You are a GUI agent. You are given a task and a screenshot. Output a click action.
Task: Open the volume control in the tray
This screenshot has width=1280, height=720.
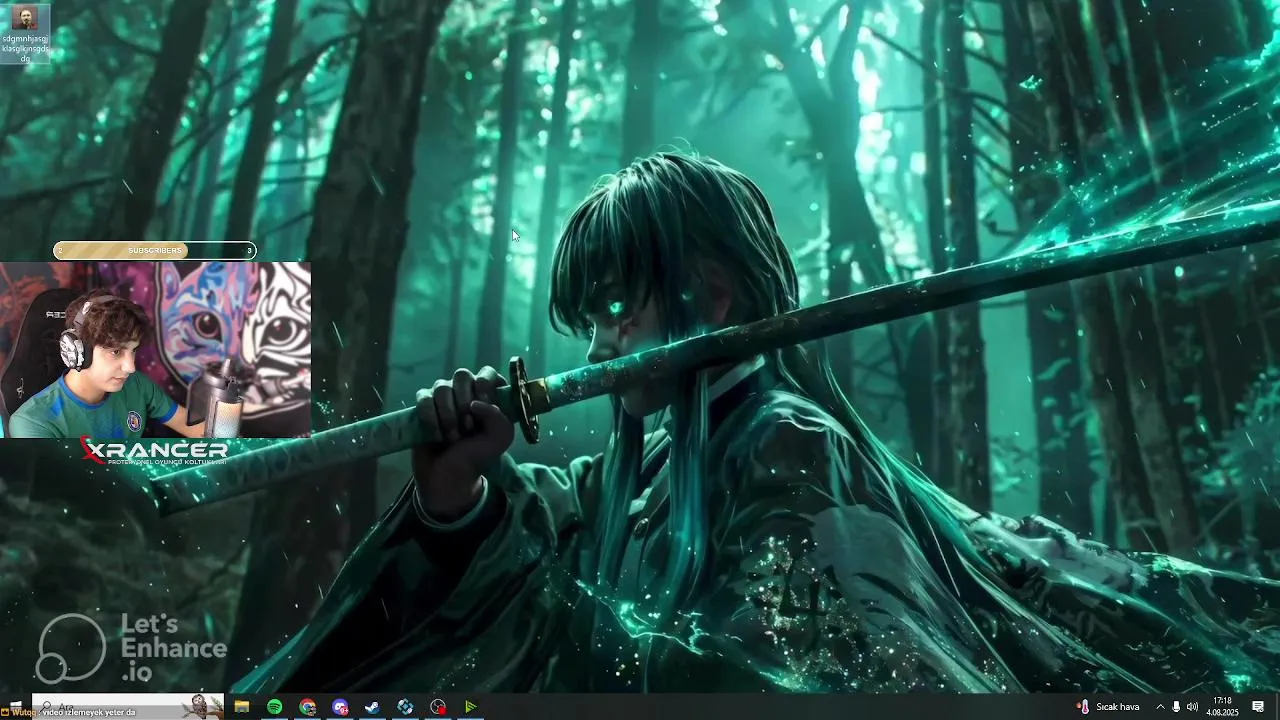pos(1192,707)
